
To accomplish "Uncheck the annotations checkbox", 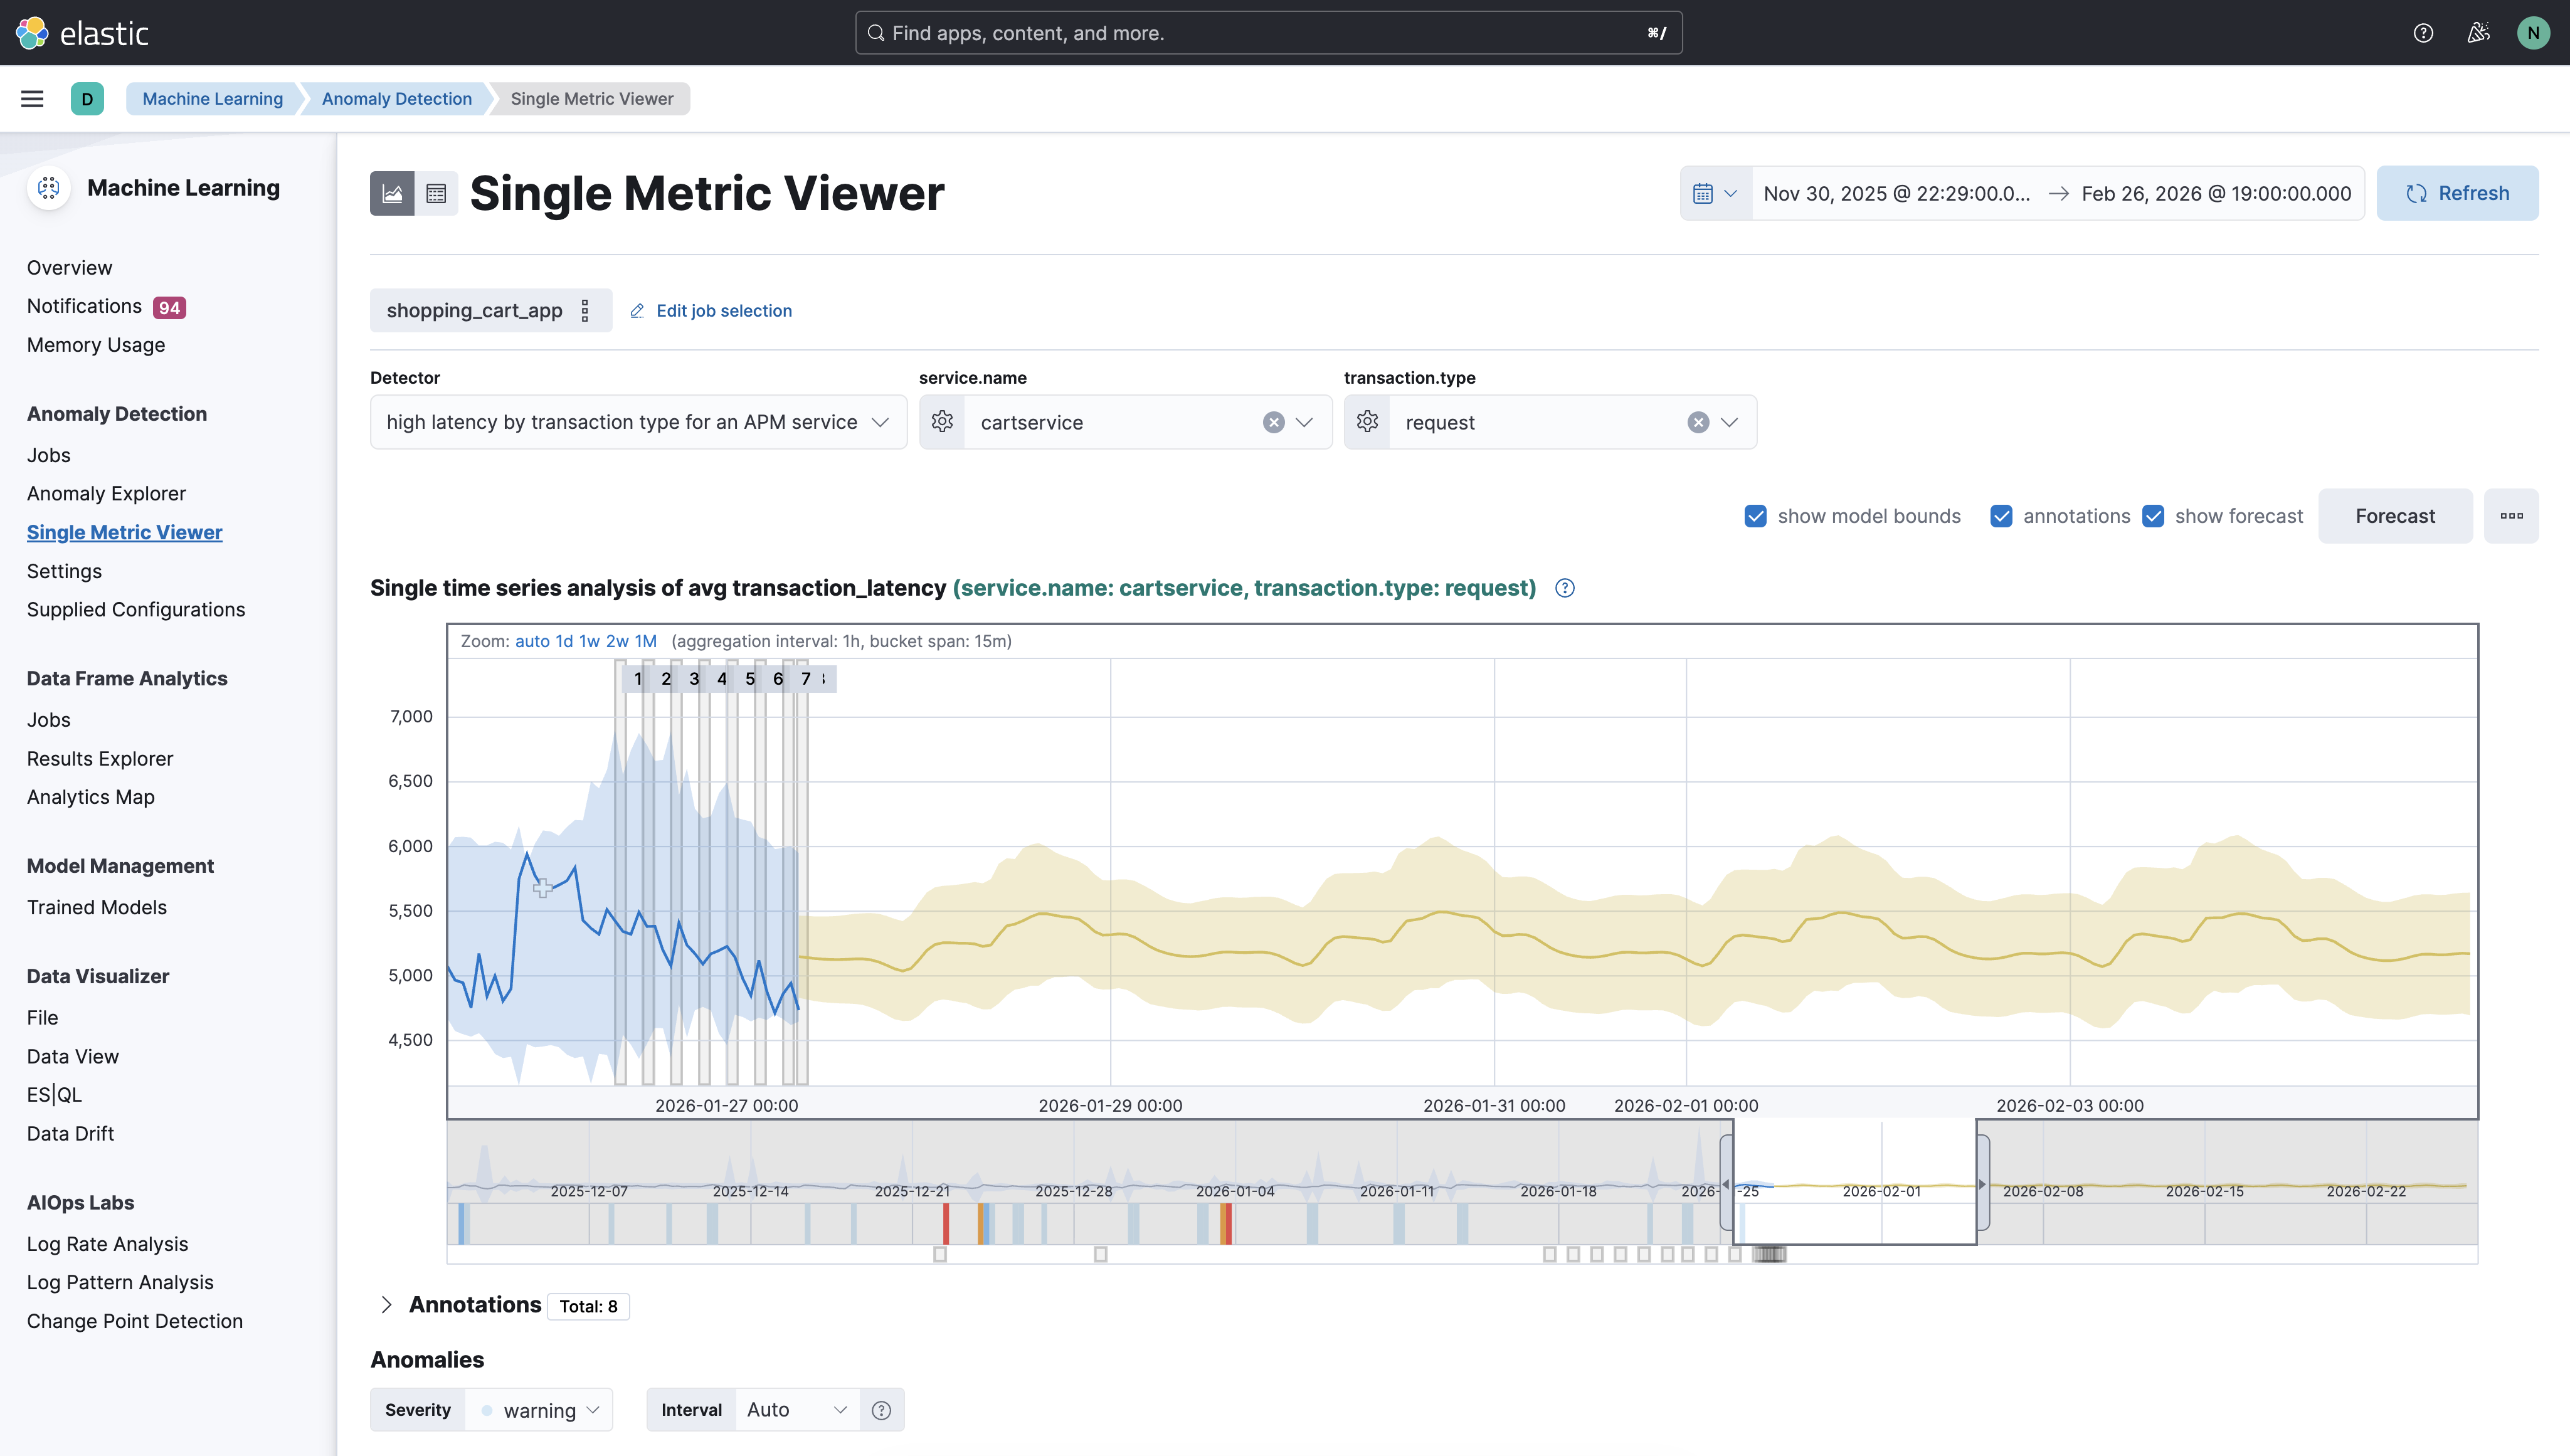I will [2001, 516].
